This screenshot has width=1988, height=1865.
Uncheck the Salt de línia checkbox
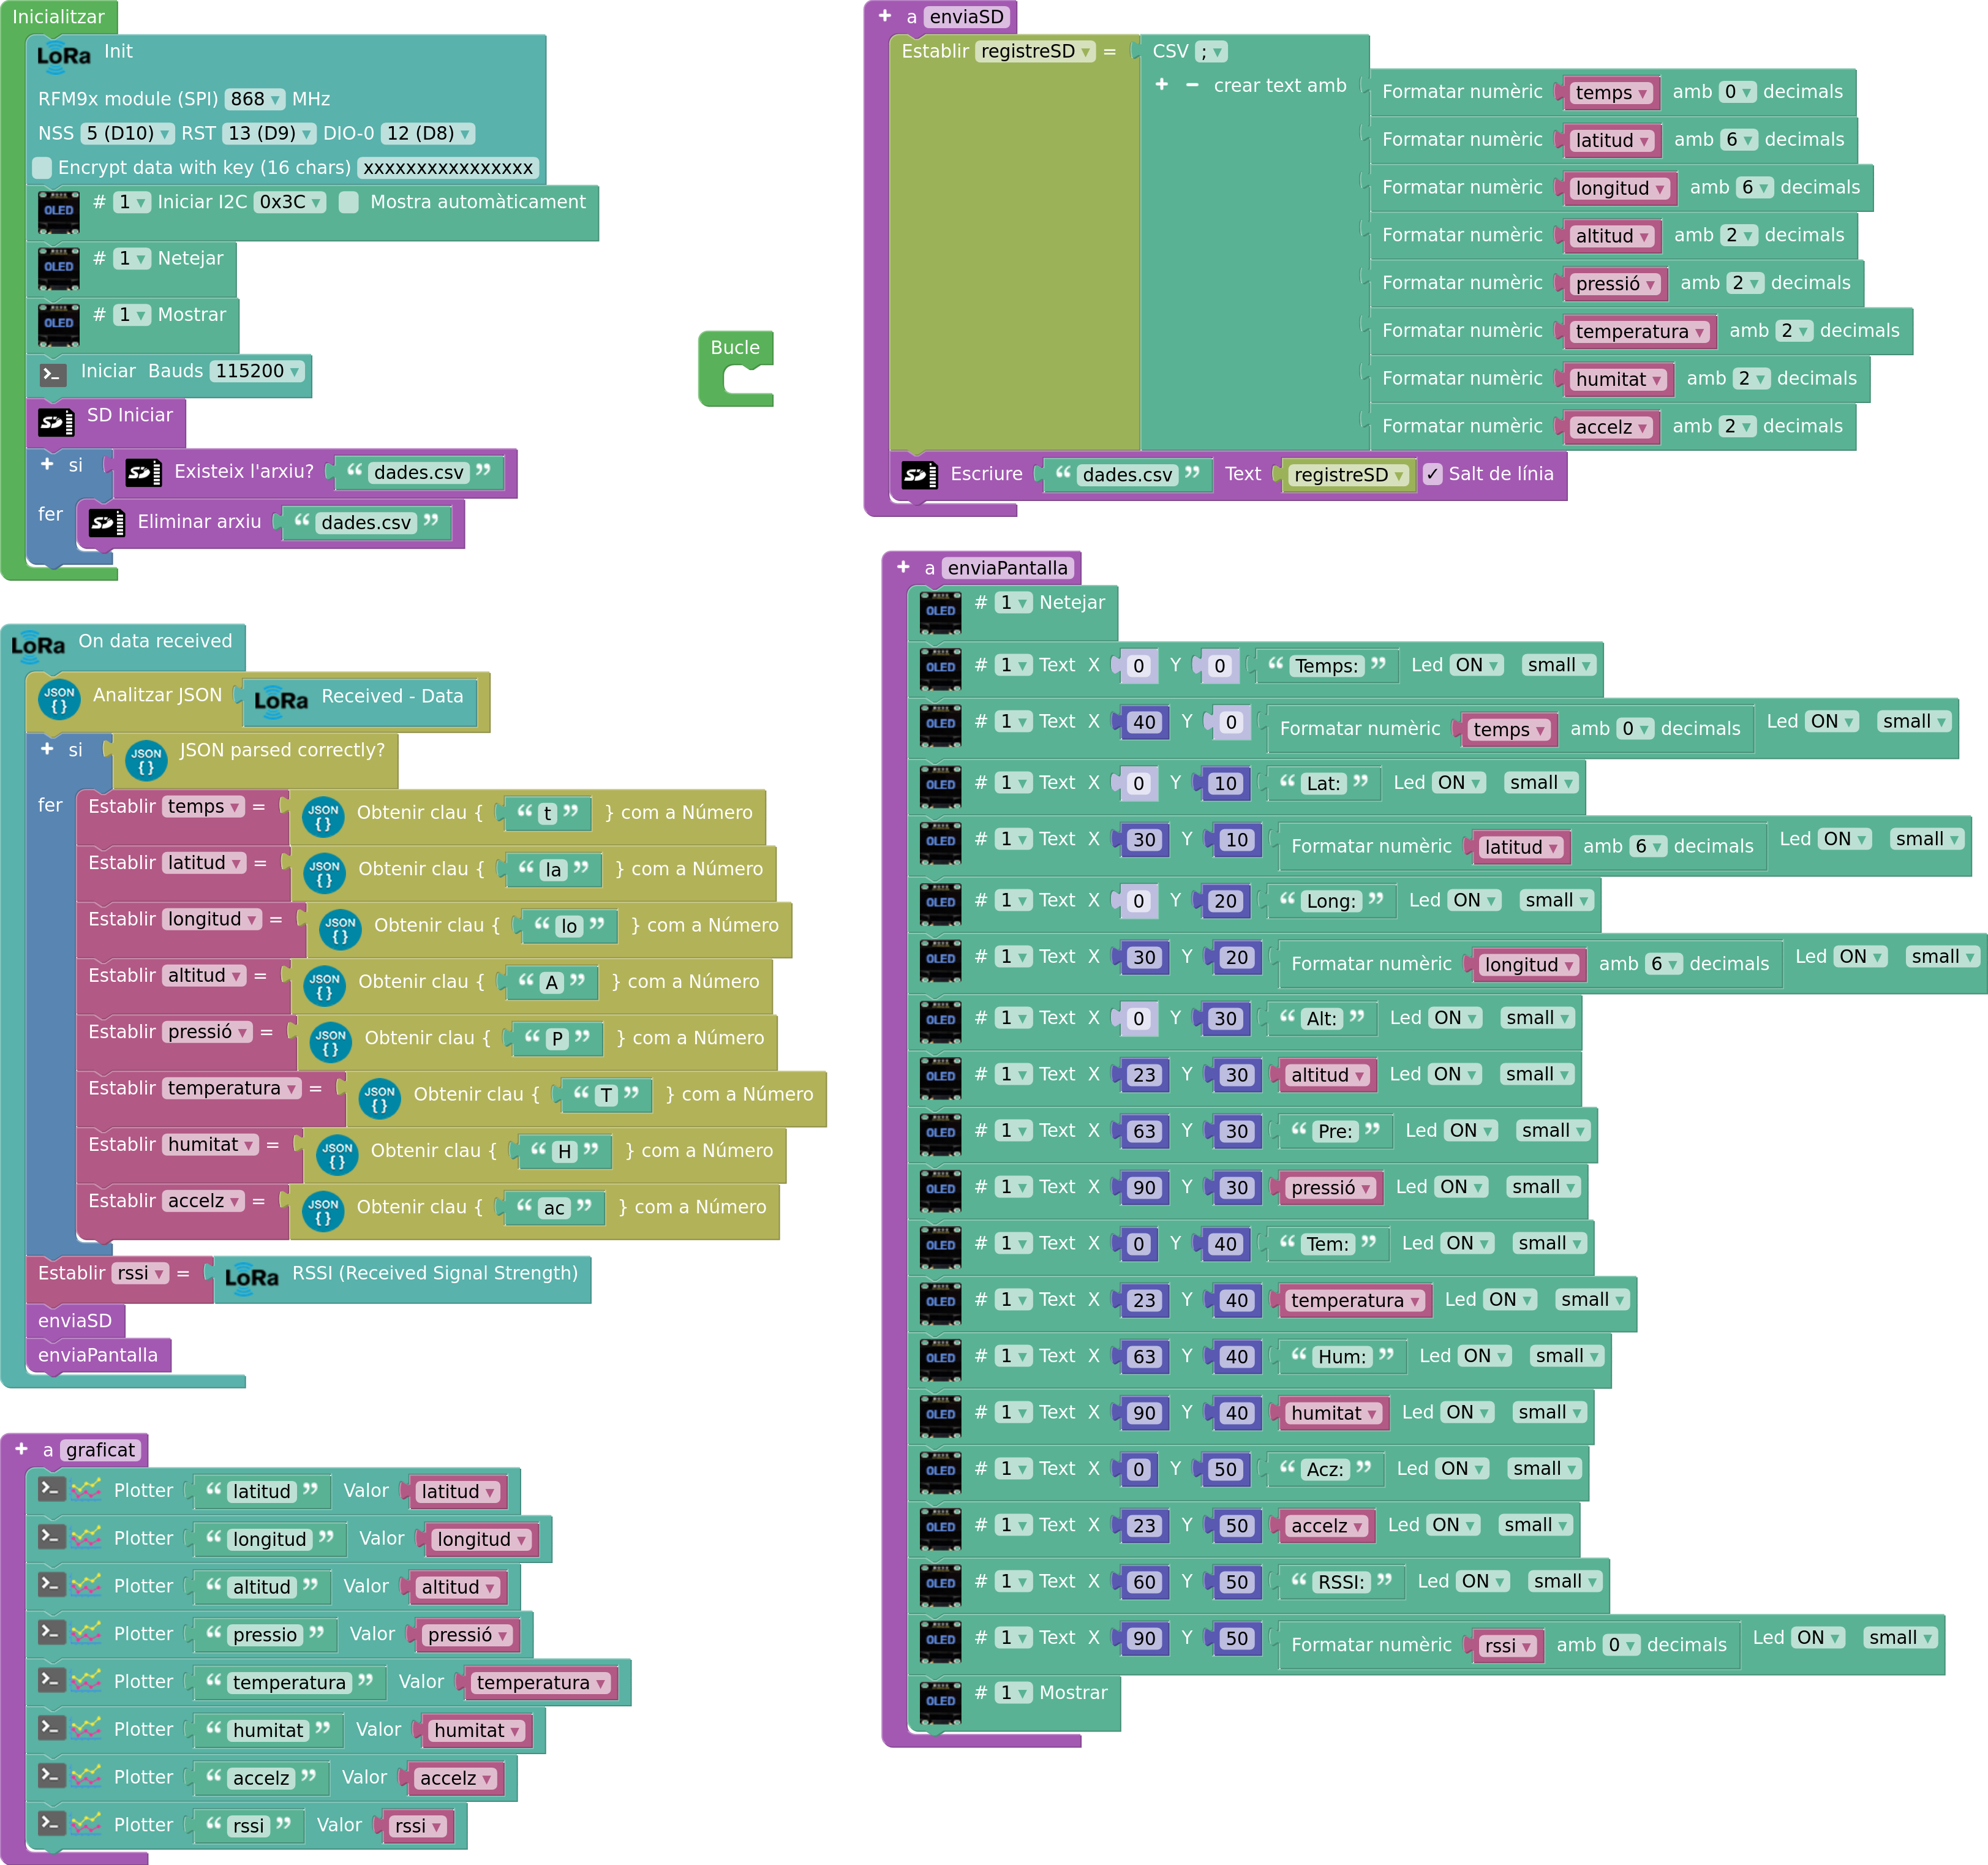click(x=1432, y=474)
